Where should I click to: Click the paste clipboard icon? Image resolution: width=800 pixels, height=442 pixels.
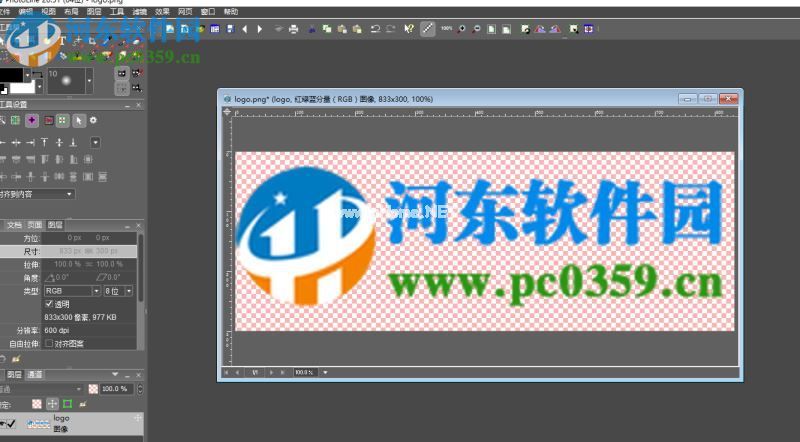(342, 29)
